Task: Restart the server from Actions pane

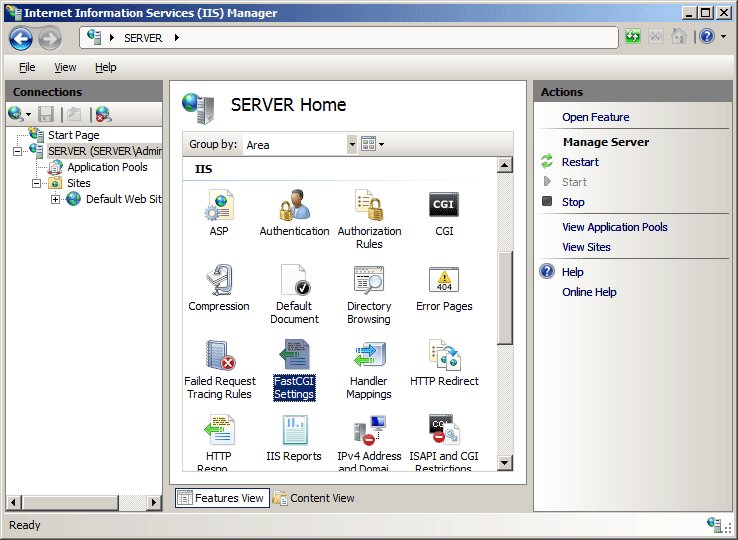Action: 580,162
